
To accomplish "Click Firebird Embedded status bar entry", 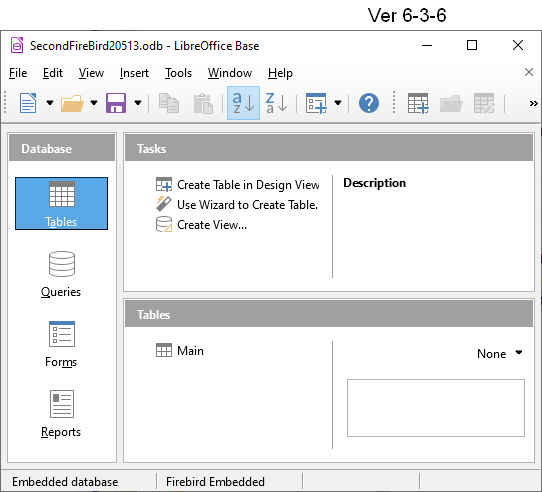I will [x=215, y=482].
